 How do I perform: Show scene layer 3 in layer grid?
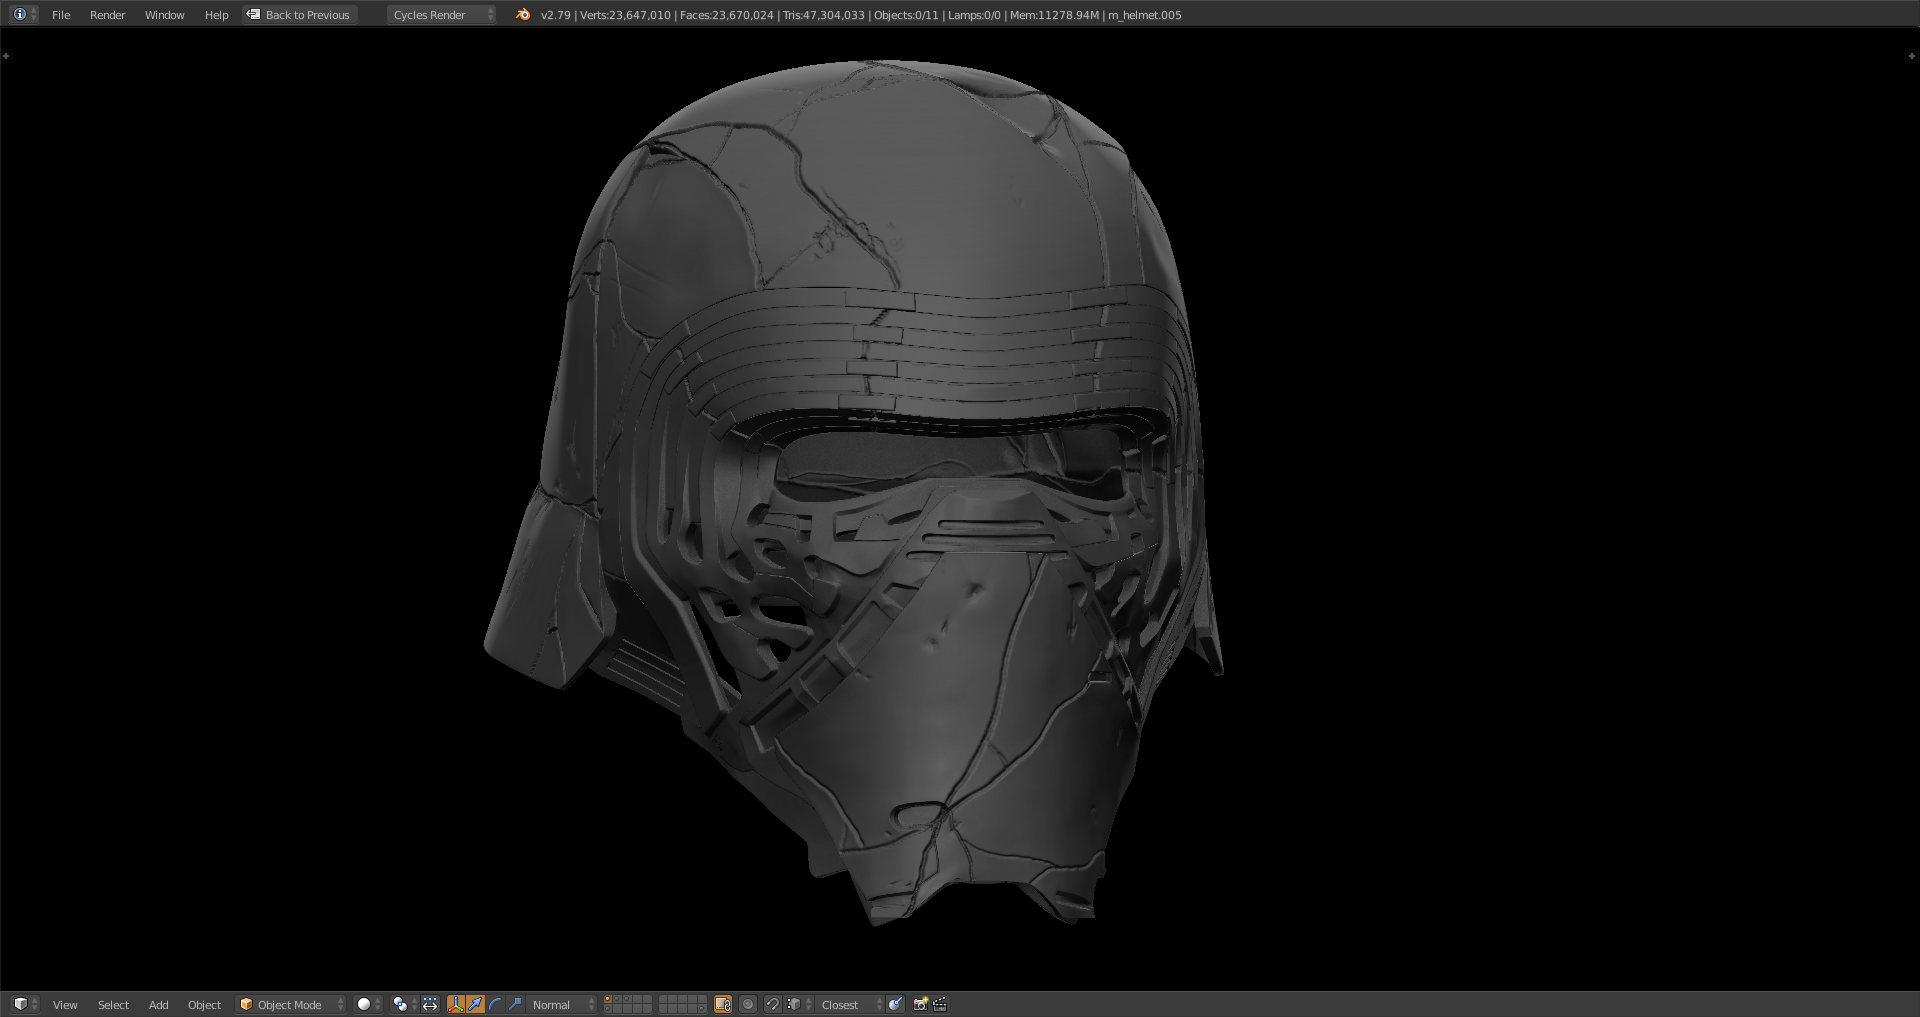click(x=627, y=999)
